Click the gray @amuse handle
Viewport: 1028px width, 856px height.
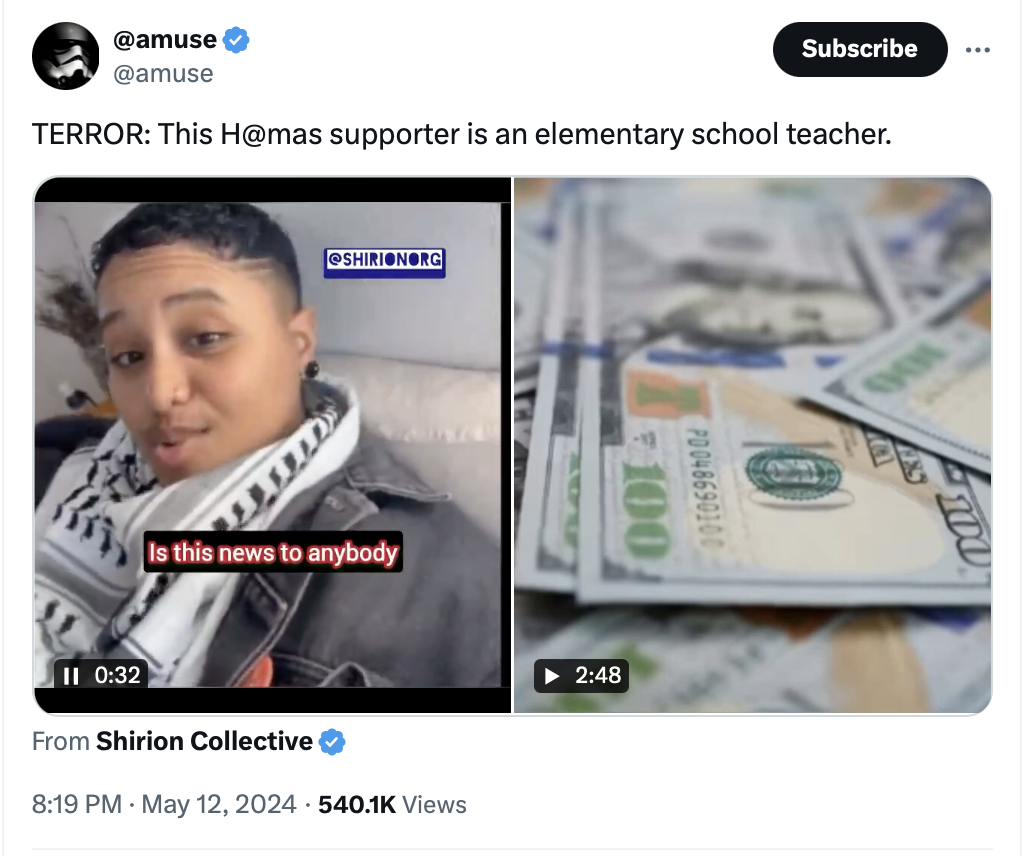pos(163,73)
